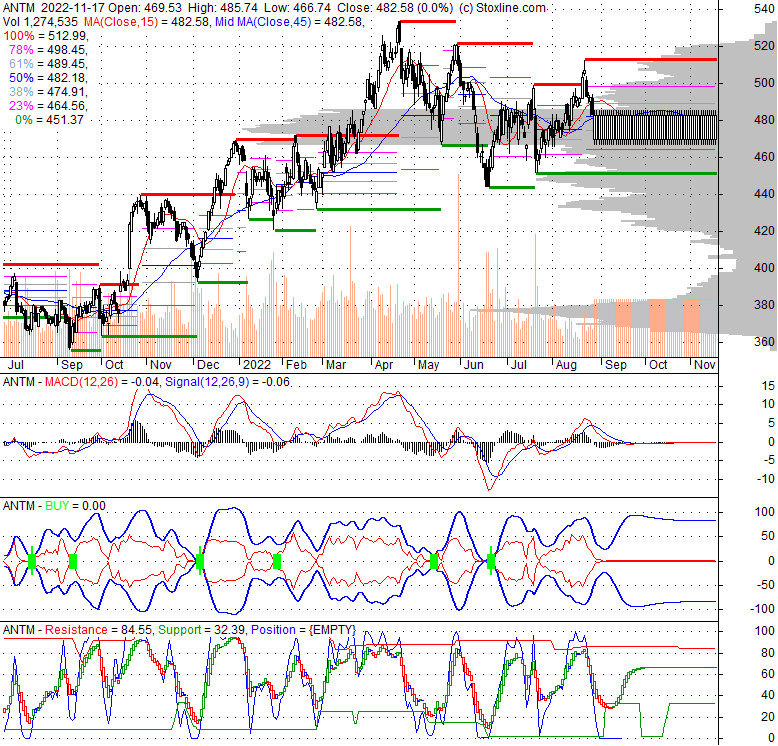Click the 78% = 498.45 Fibonacci level

[x=48, y=50]
